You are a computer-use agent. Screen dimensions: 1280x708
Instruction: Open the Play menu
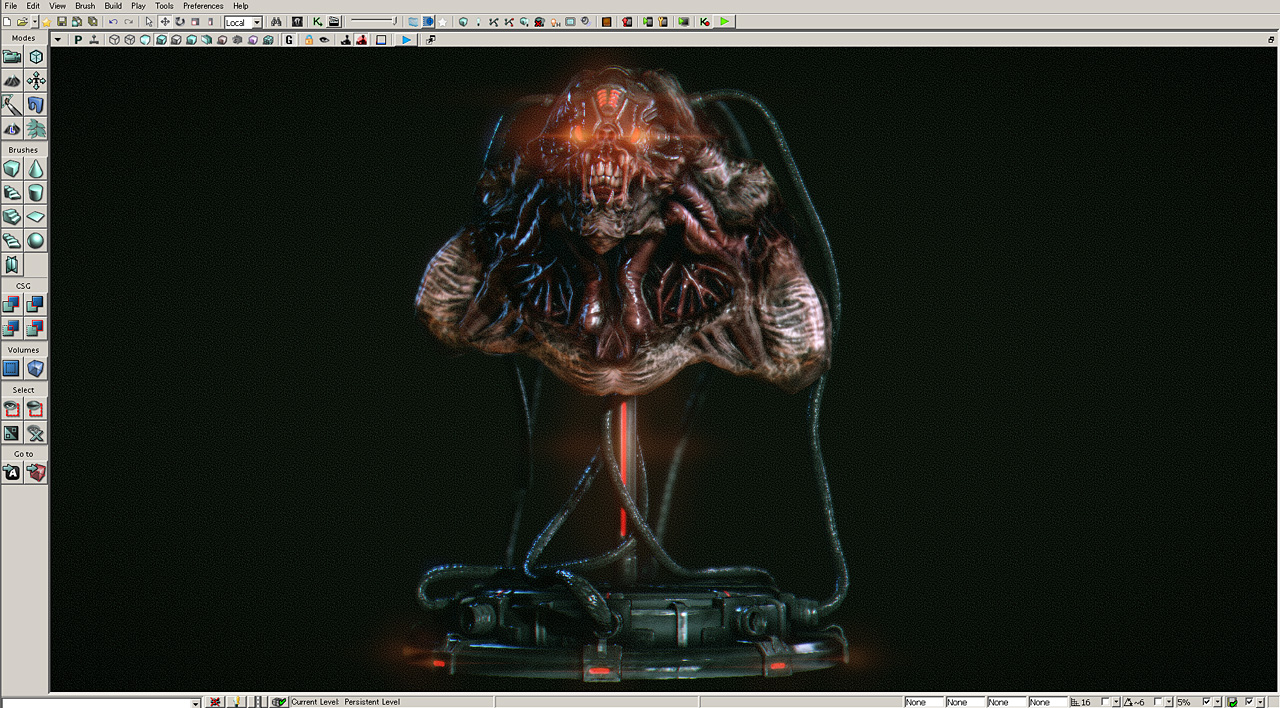coord(138,6)
